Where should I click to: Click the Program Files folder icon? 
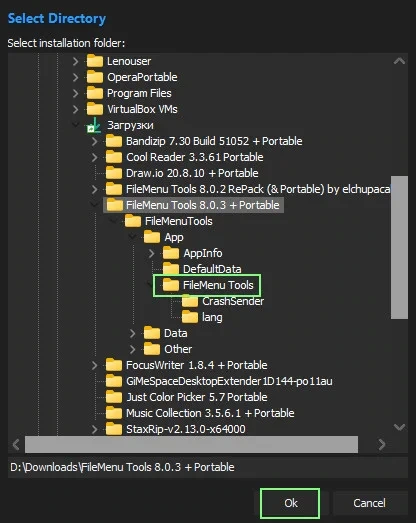point(95,93)
